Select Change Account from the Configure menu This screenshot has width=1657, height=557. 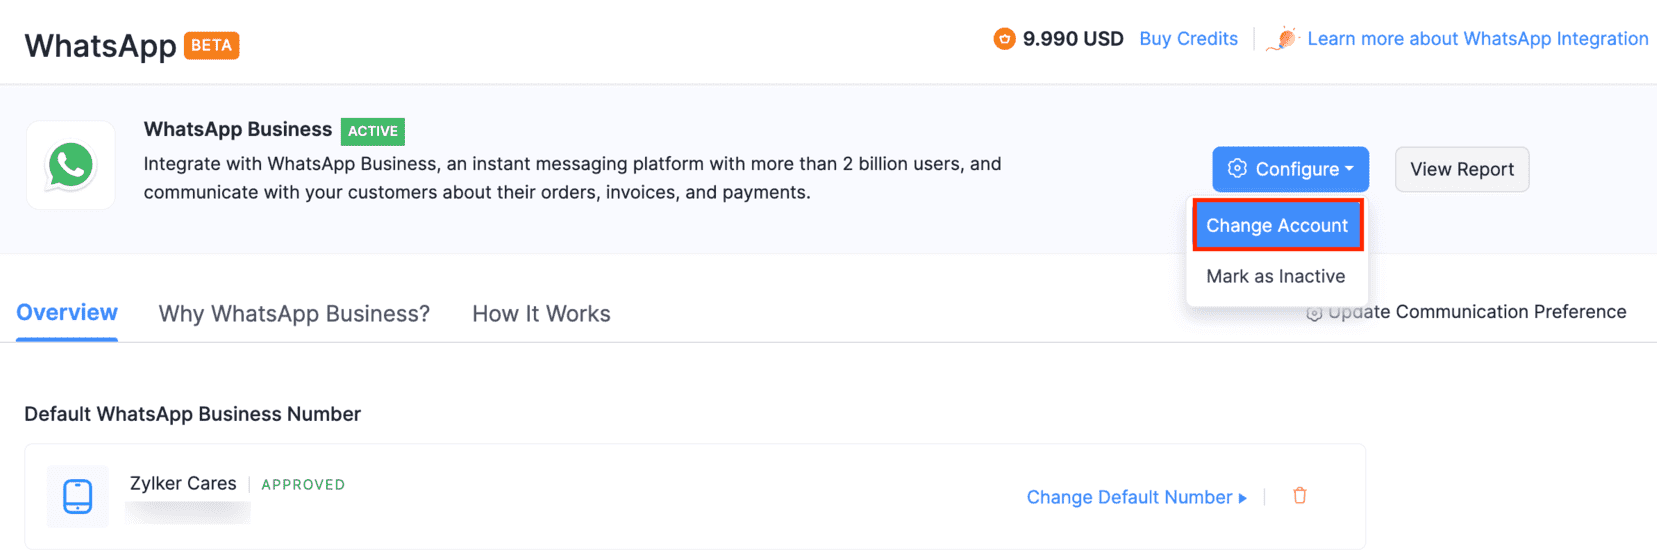(1276, 226)
